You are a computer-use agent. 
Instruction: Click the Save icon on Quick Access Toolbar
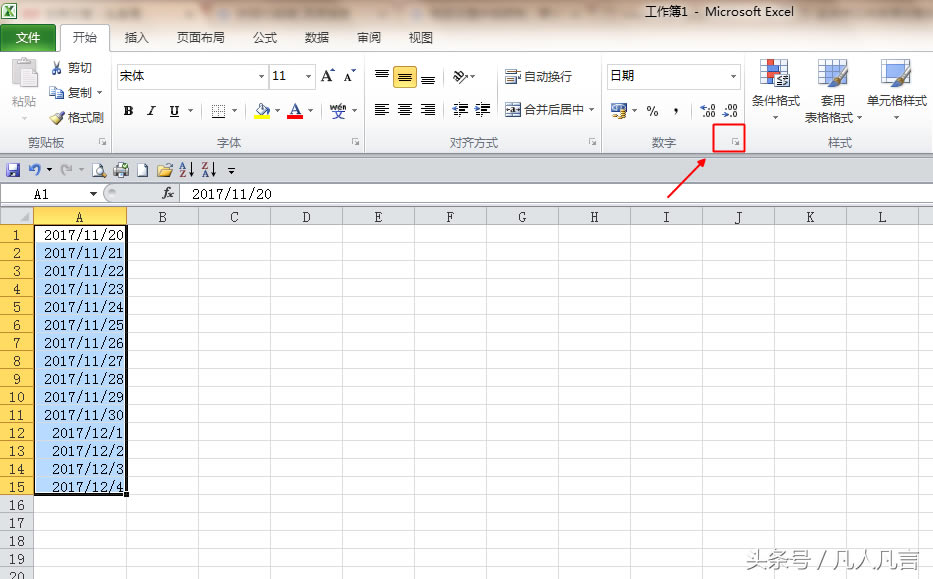11,169
